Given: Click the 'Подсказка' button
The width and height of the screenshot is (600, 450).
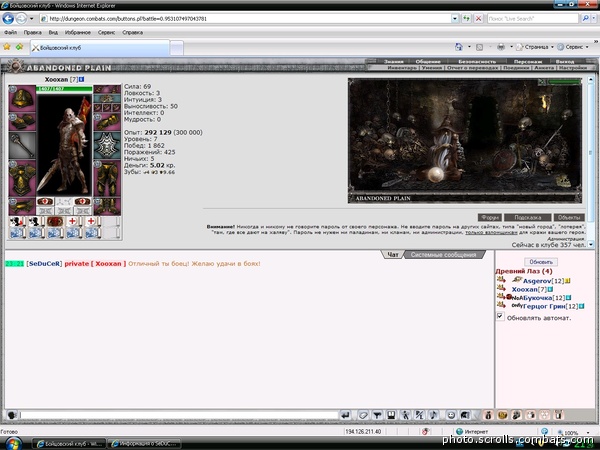Looking at the screenshot, I should (528, 217).
